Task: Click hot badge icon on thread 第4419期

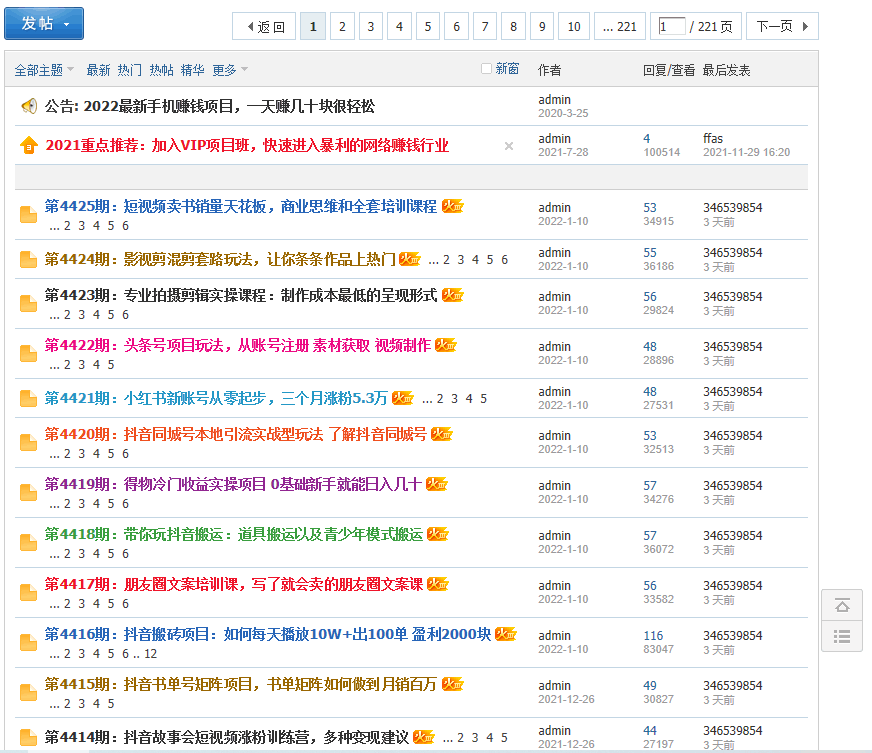Action: 437,484
